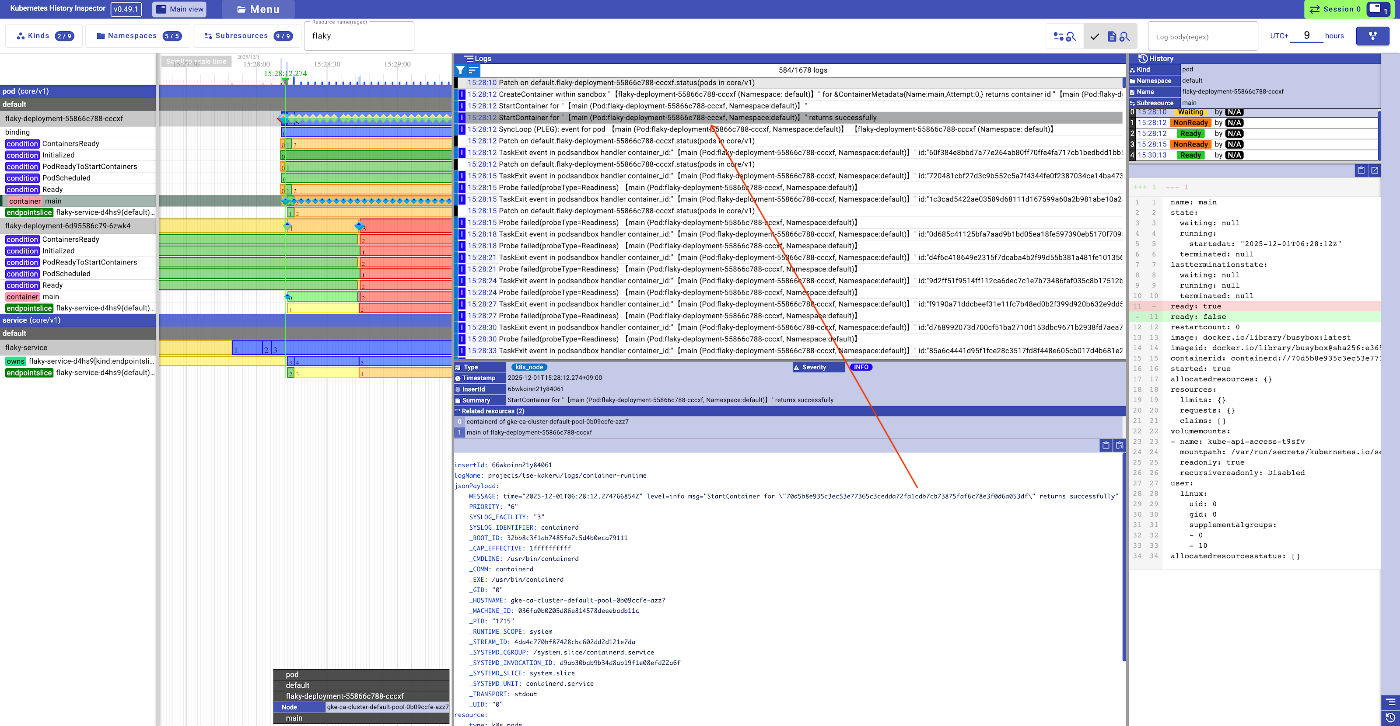Open the Kinds filter
Viewport: 1400px width, 726px height.
(x=43, y=36)
